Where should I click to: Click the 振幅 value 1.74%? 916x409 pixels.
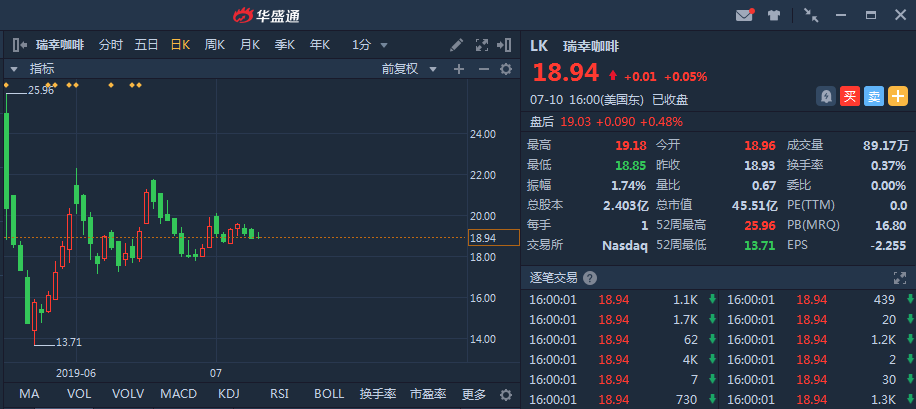[628, 185]
